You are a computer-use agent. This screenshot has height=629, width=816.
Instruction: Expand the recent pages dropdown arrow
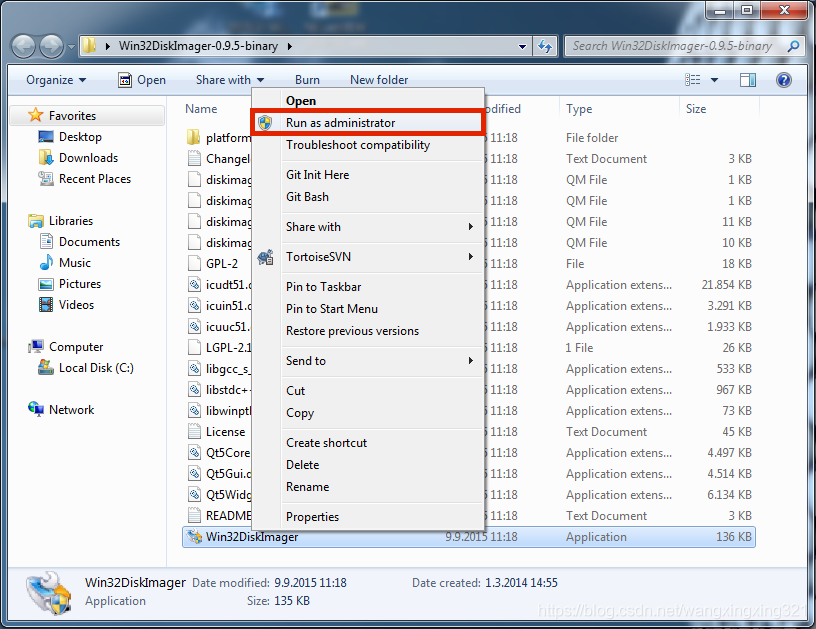tap(71, 47)
